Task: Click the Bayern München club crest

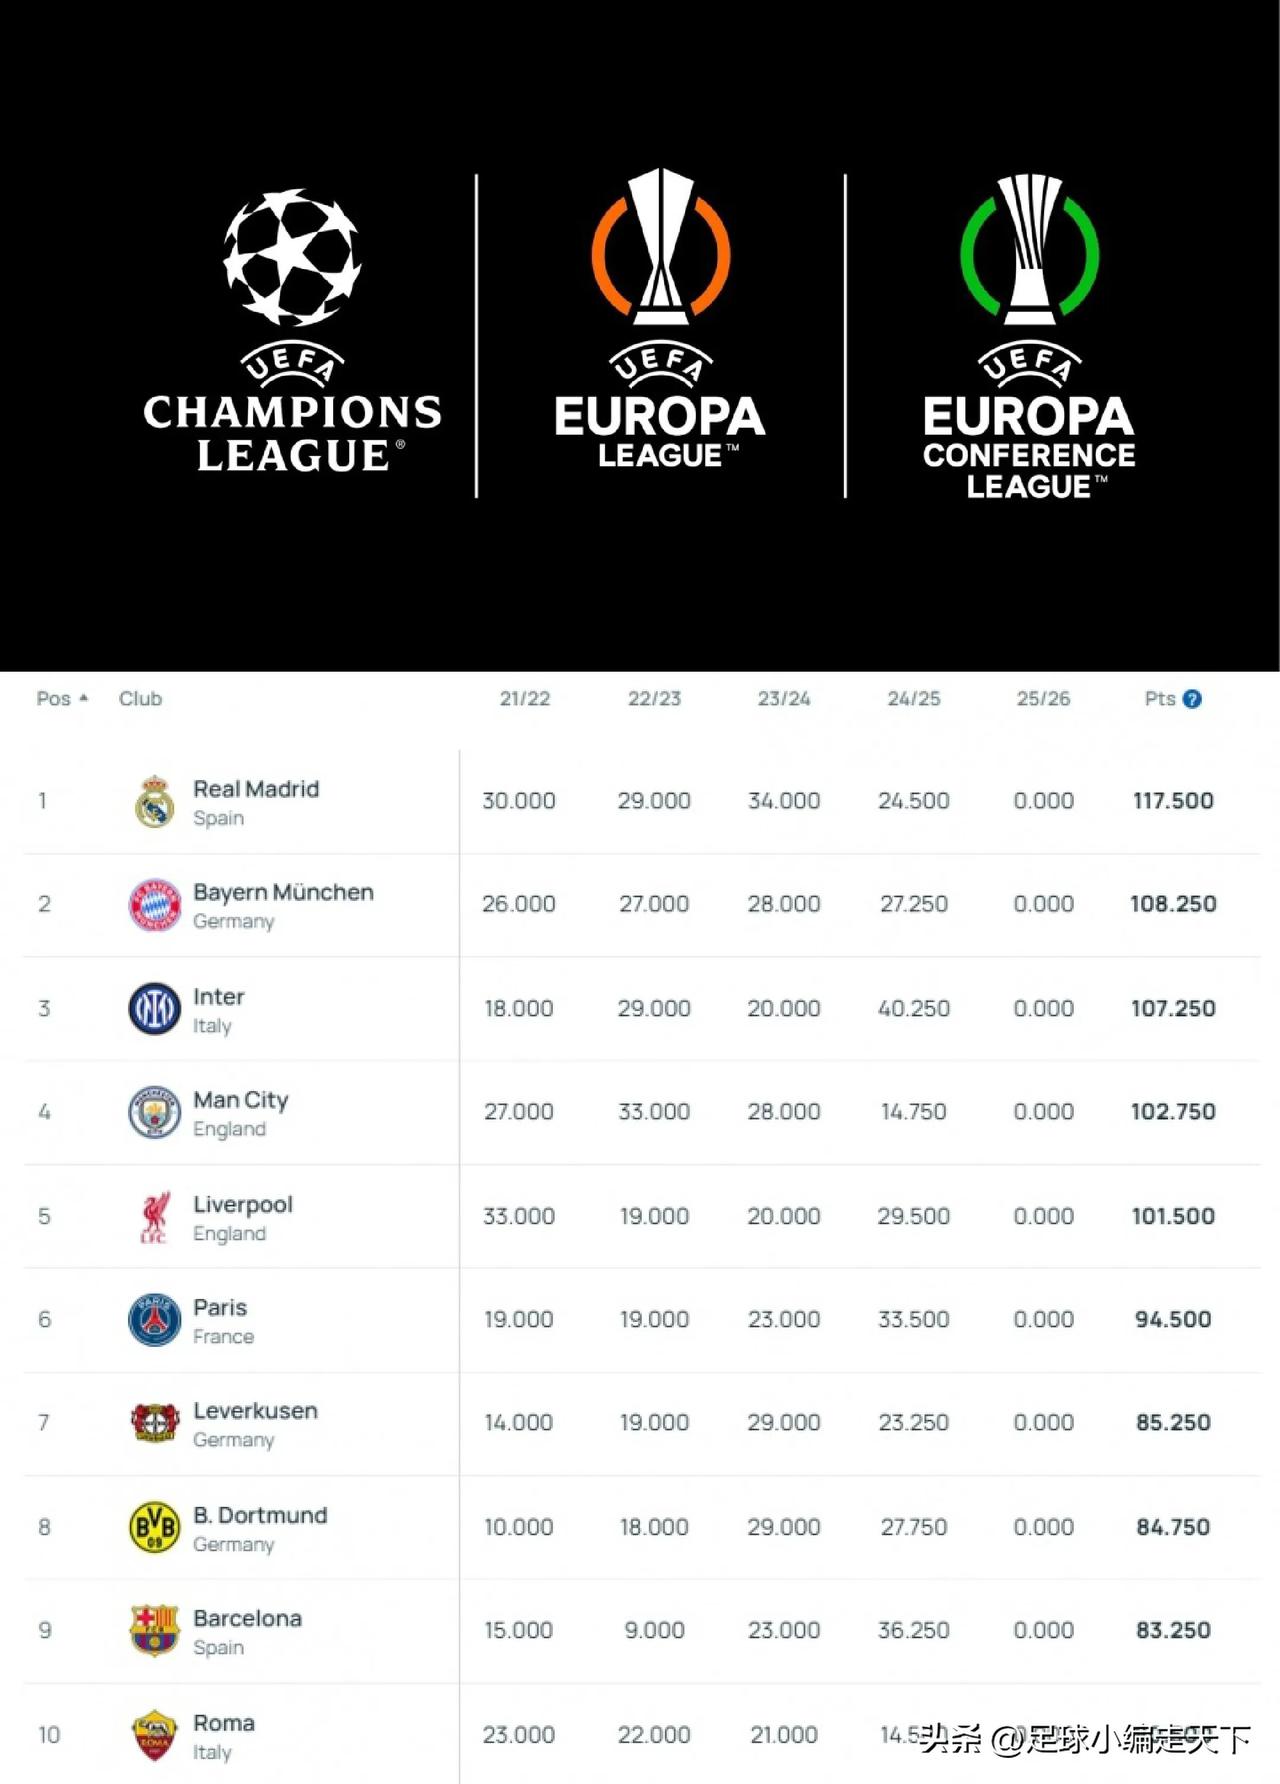Action: pyautogui.click(x=155, y=905)
